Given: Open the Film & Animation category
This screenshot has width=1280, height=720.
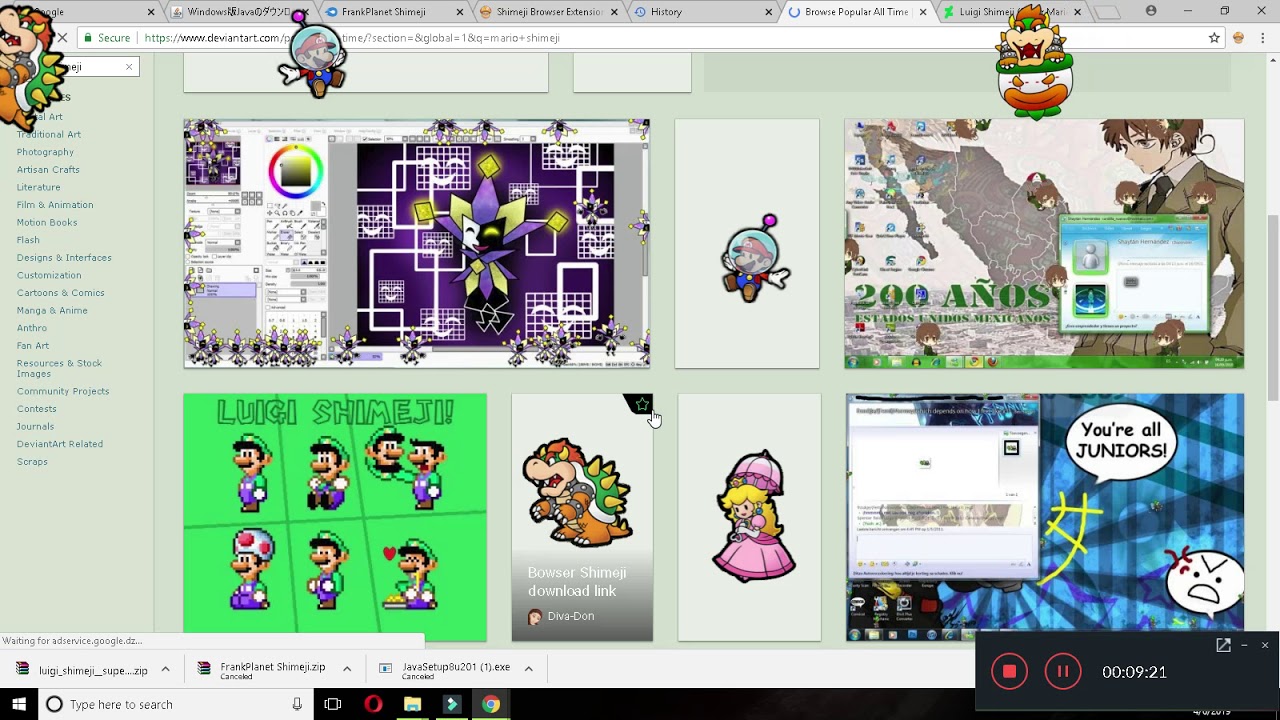Looking at the screenshot, I should tap(55, 205).
